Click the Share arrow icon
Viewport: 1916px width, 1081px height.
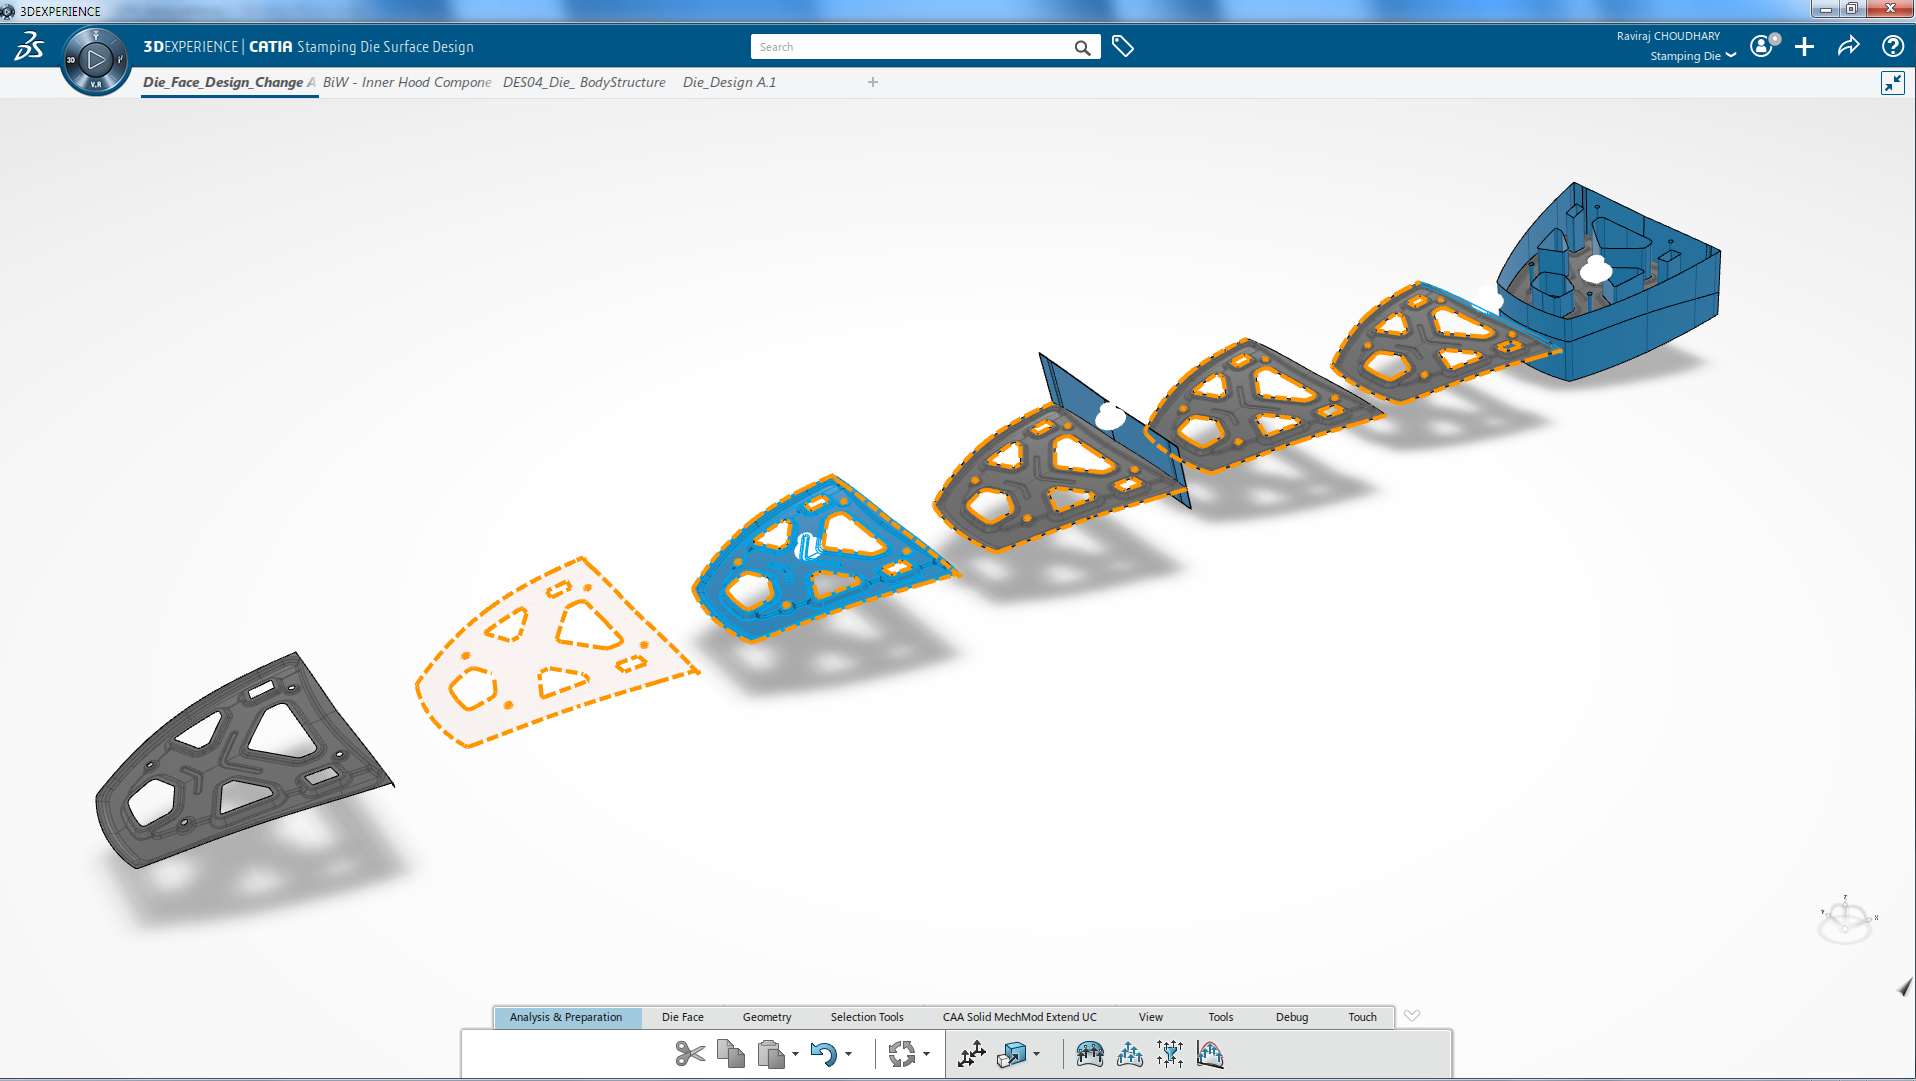click(1848, 47)
